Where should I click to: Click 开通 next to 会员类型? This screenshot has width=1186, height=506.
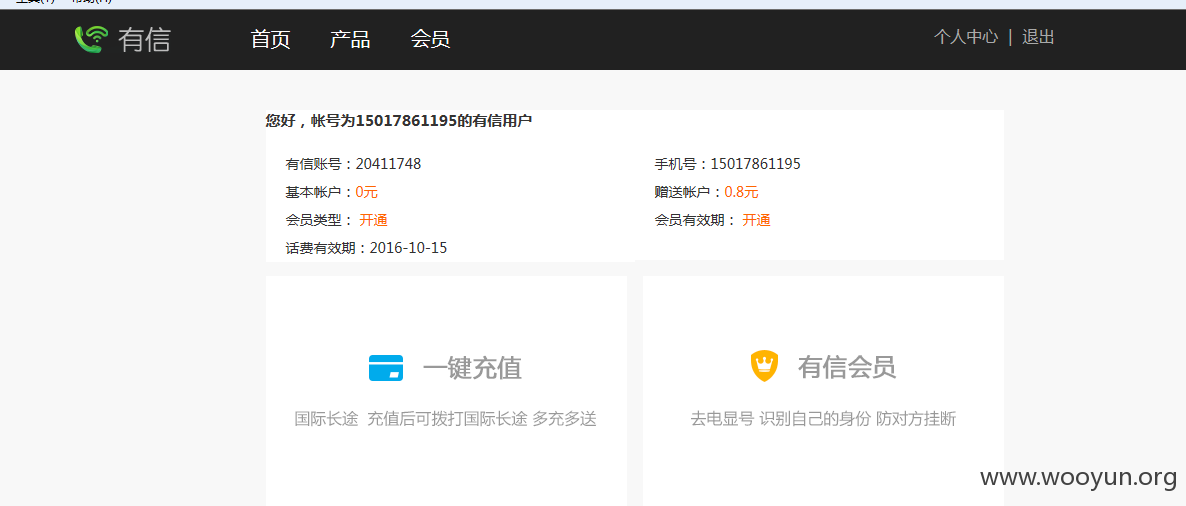374,221
